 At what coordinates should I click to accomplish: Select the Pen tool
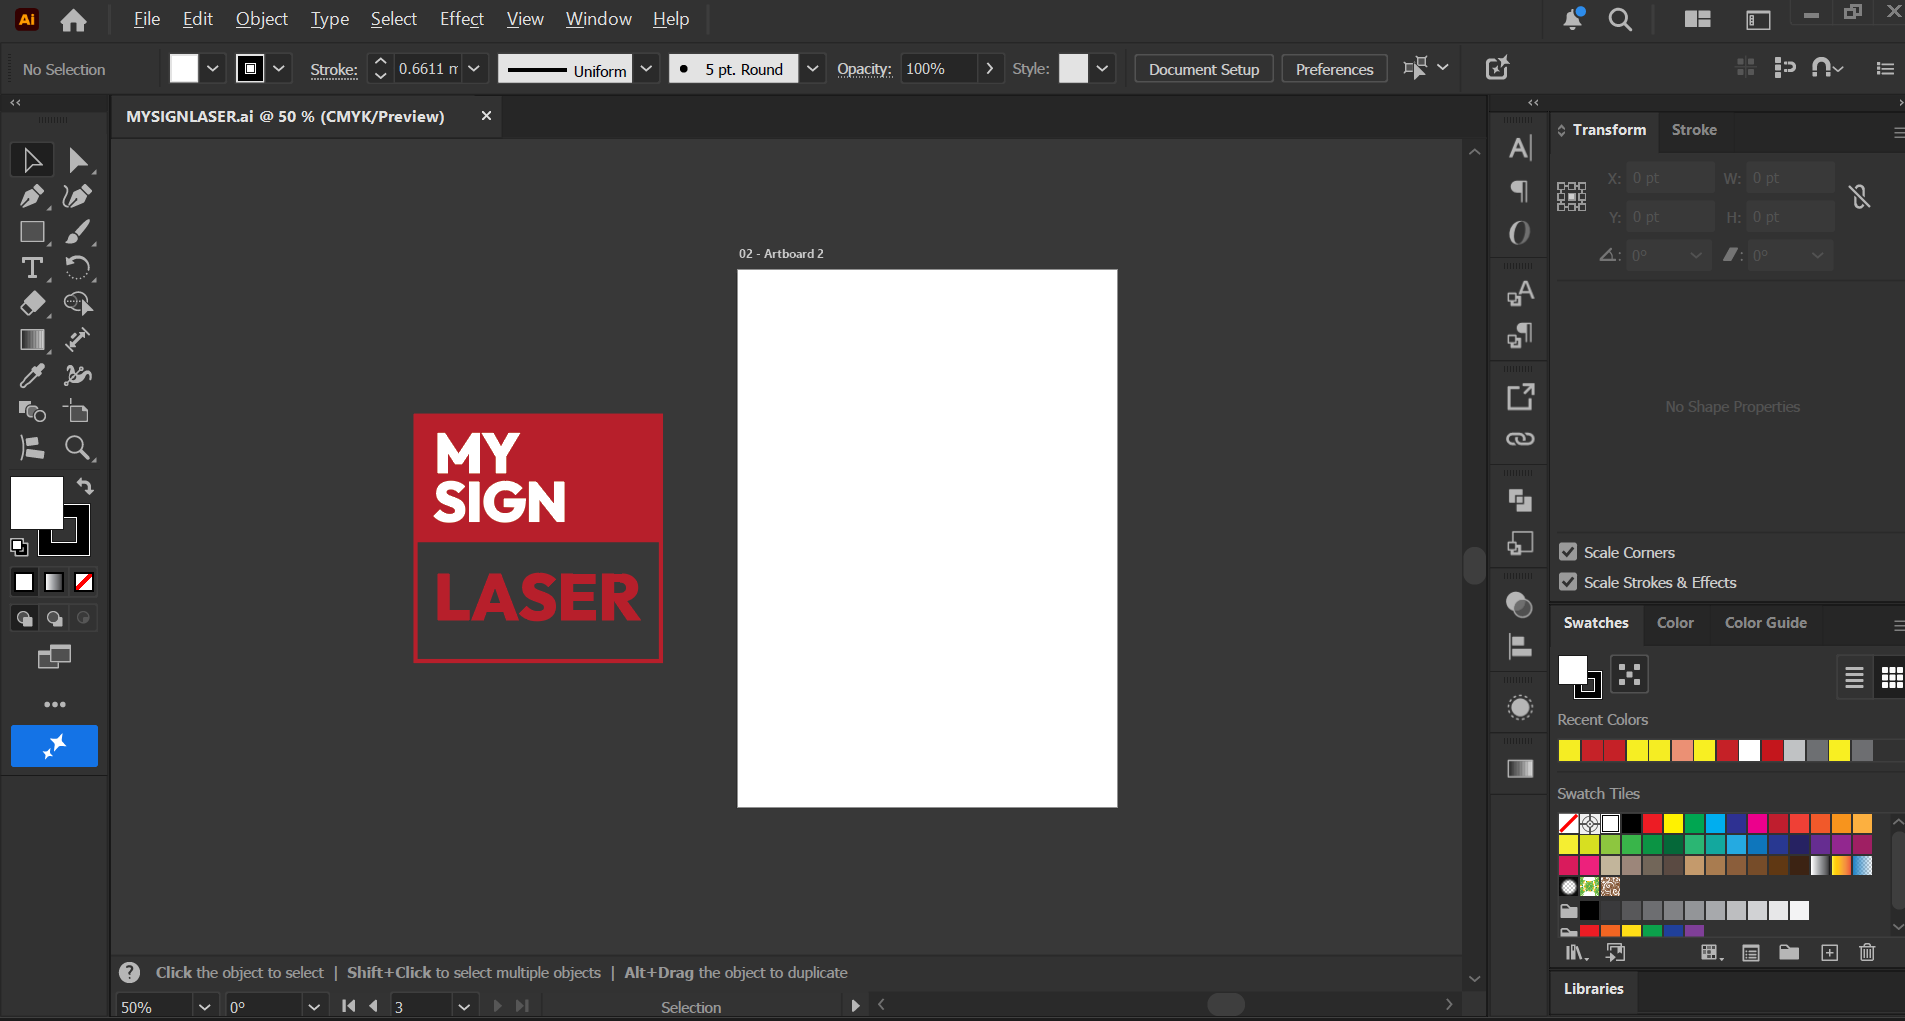[x=32, y=196]
